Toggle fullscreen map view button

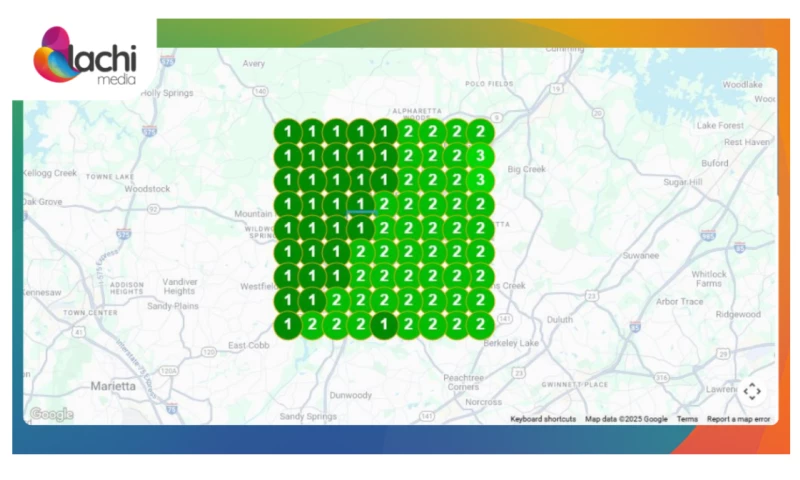click(752, 391)
